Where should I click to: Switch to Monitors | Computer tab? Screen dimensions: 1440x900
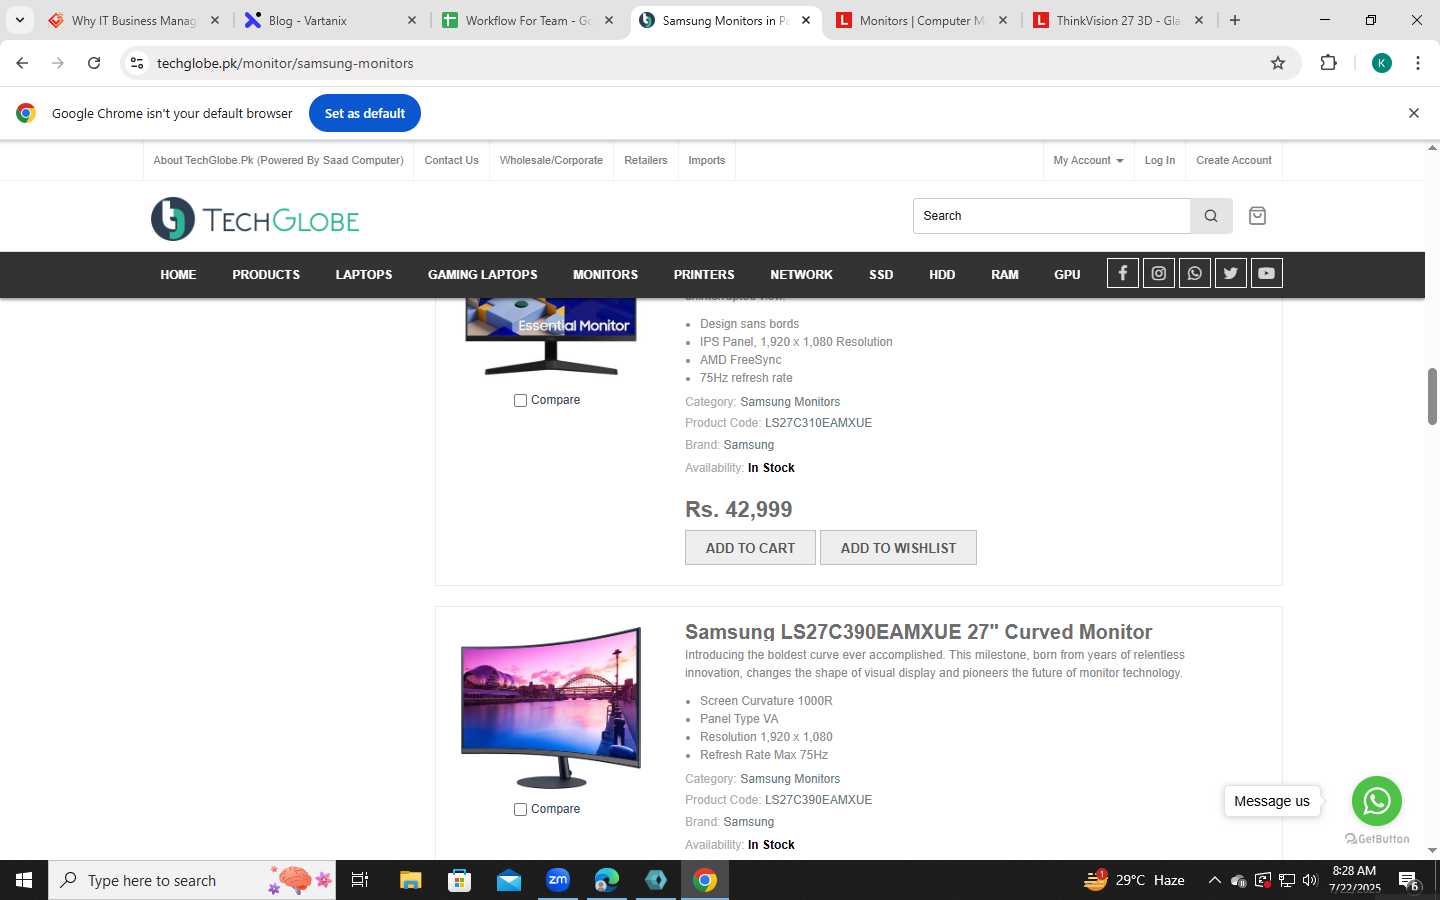pos(922,20)
